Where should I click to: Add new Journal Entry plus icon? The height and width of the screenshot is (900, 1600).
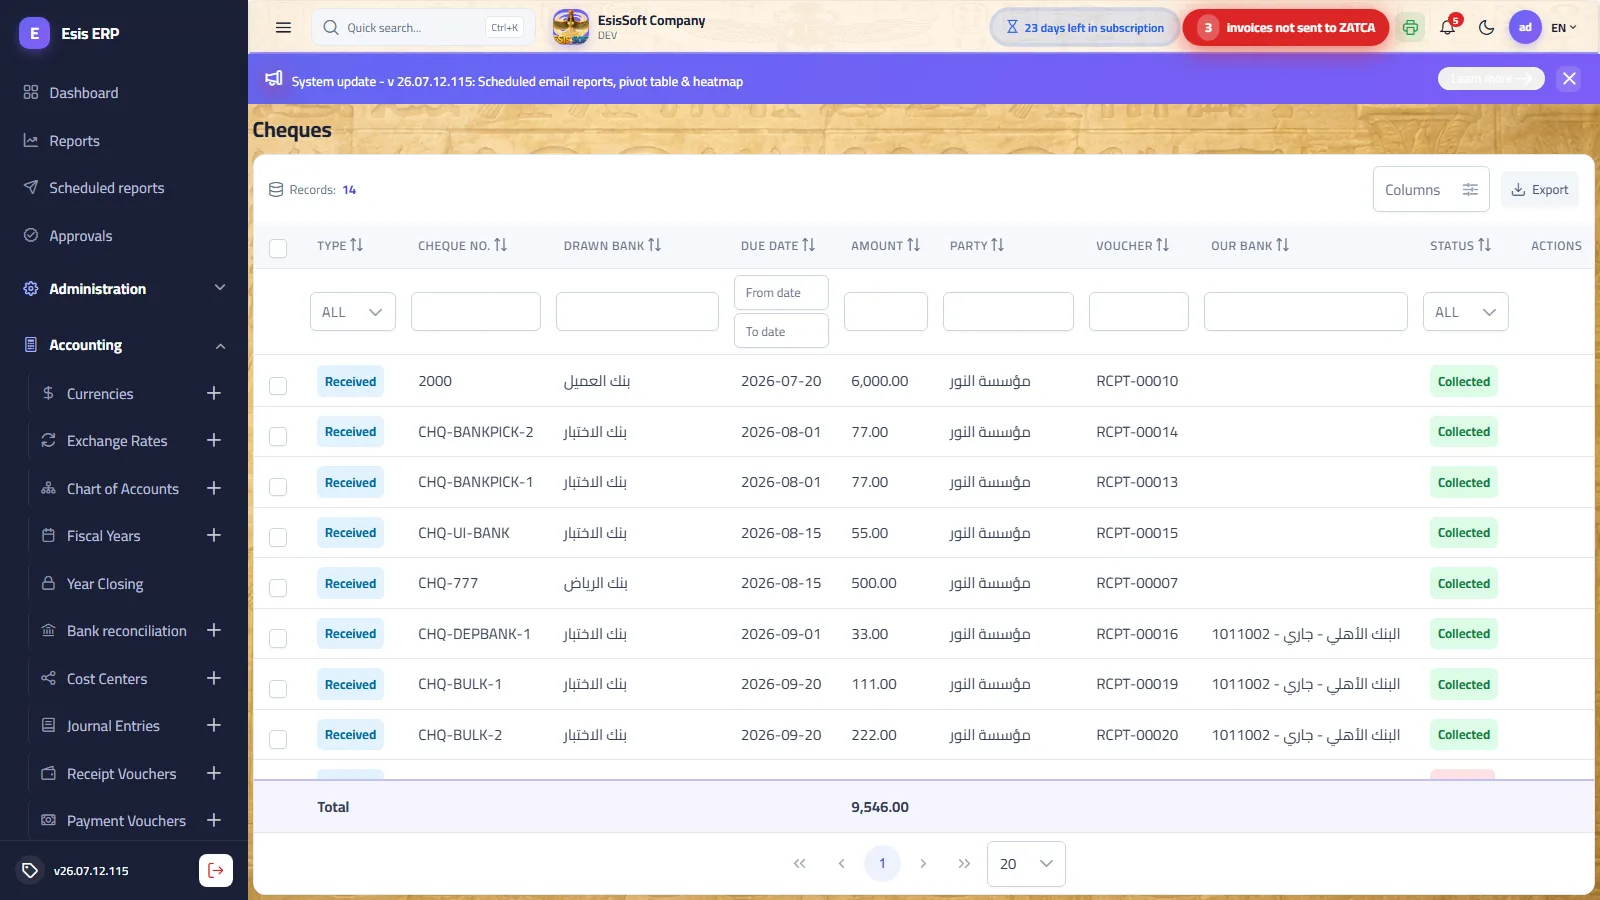(214, 725)
